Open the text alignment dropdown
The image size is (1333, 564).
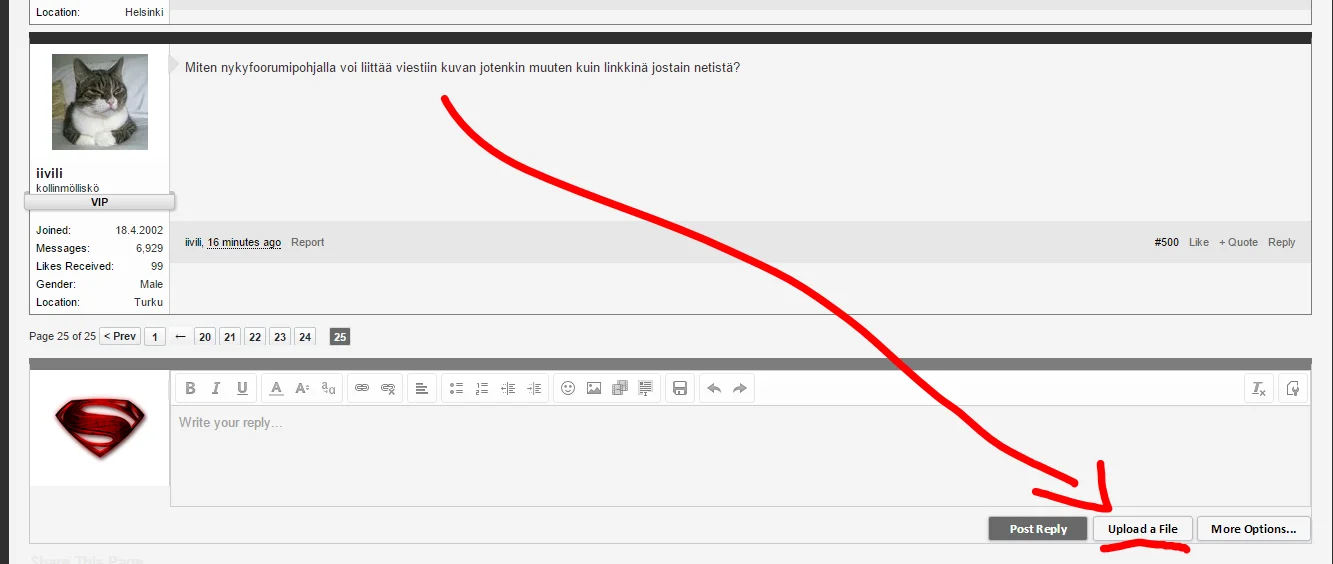[x=422, y=388]
